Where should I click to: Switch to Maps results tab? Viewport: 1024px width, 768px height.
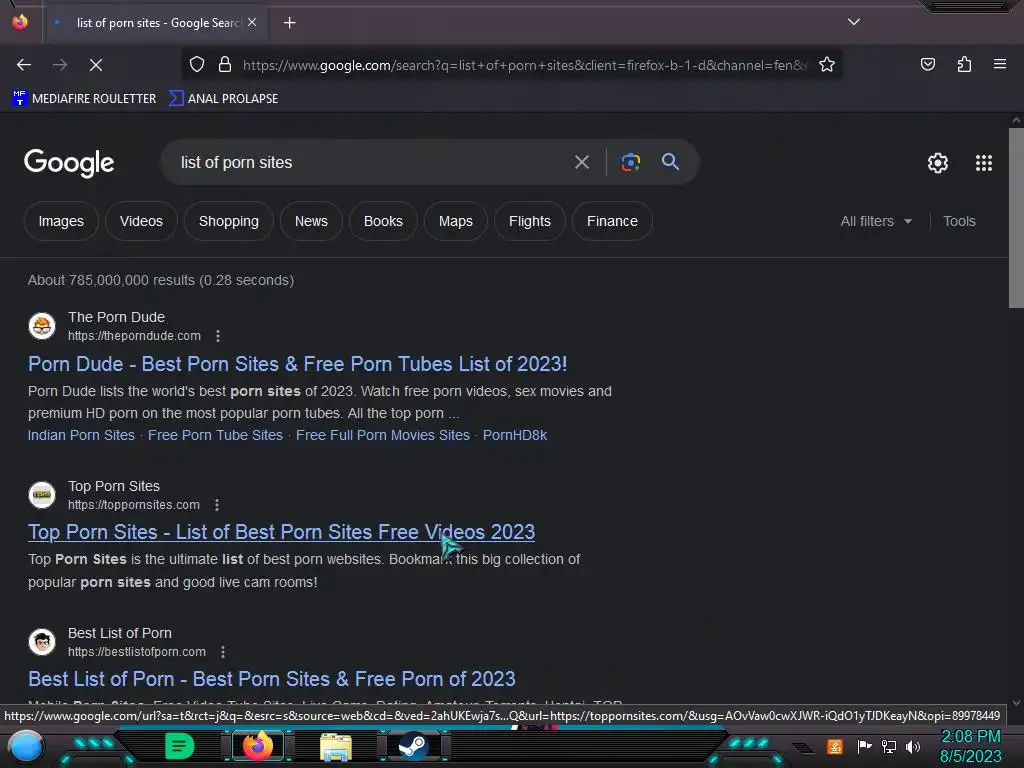coord(456,221)
